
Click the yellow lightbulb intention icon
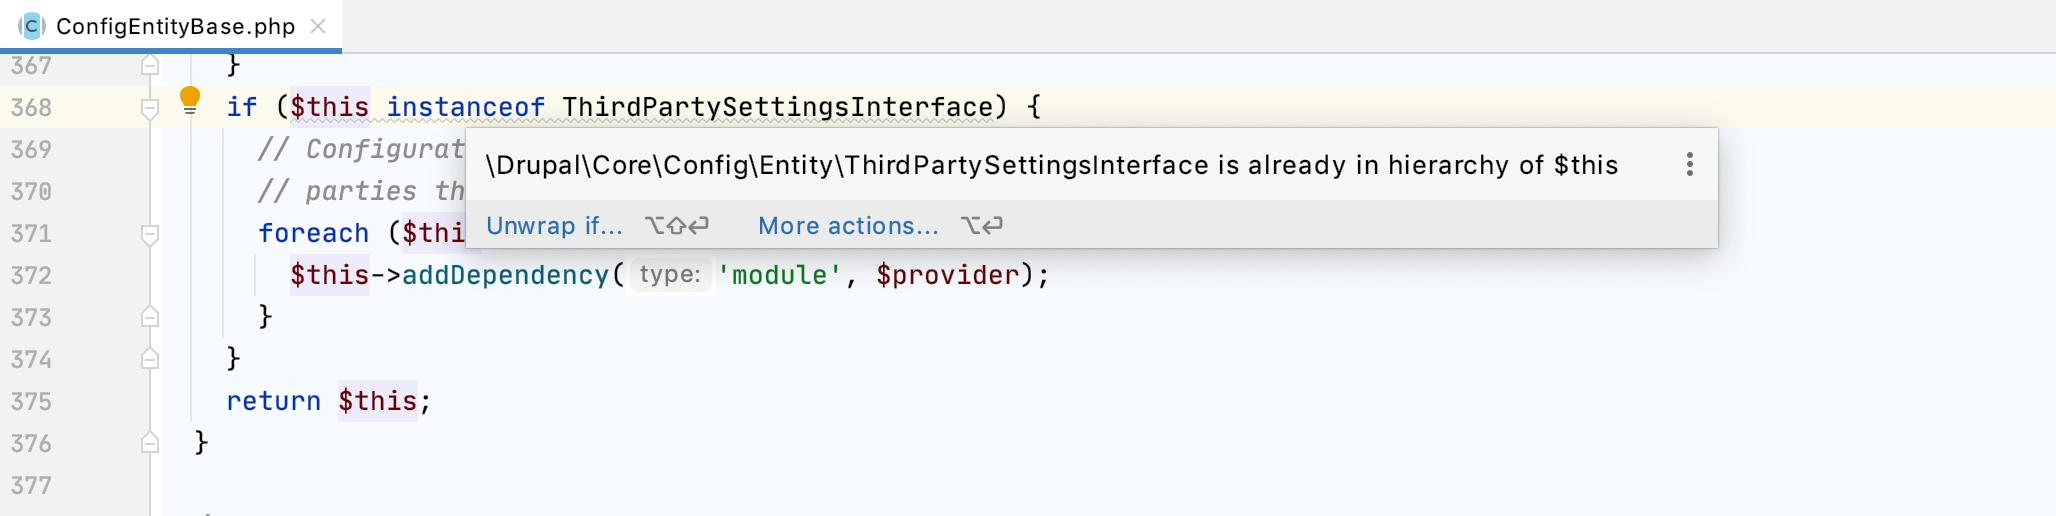(x=190, y=100)
